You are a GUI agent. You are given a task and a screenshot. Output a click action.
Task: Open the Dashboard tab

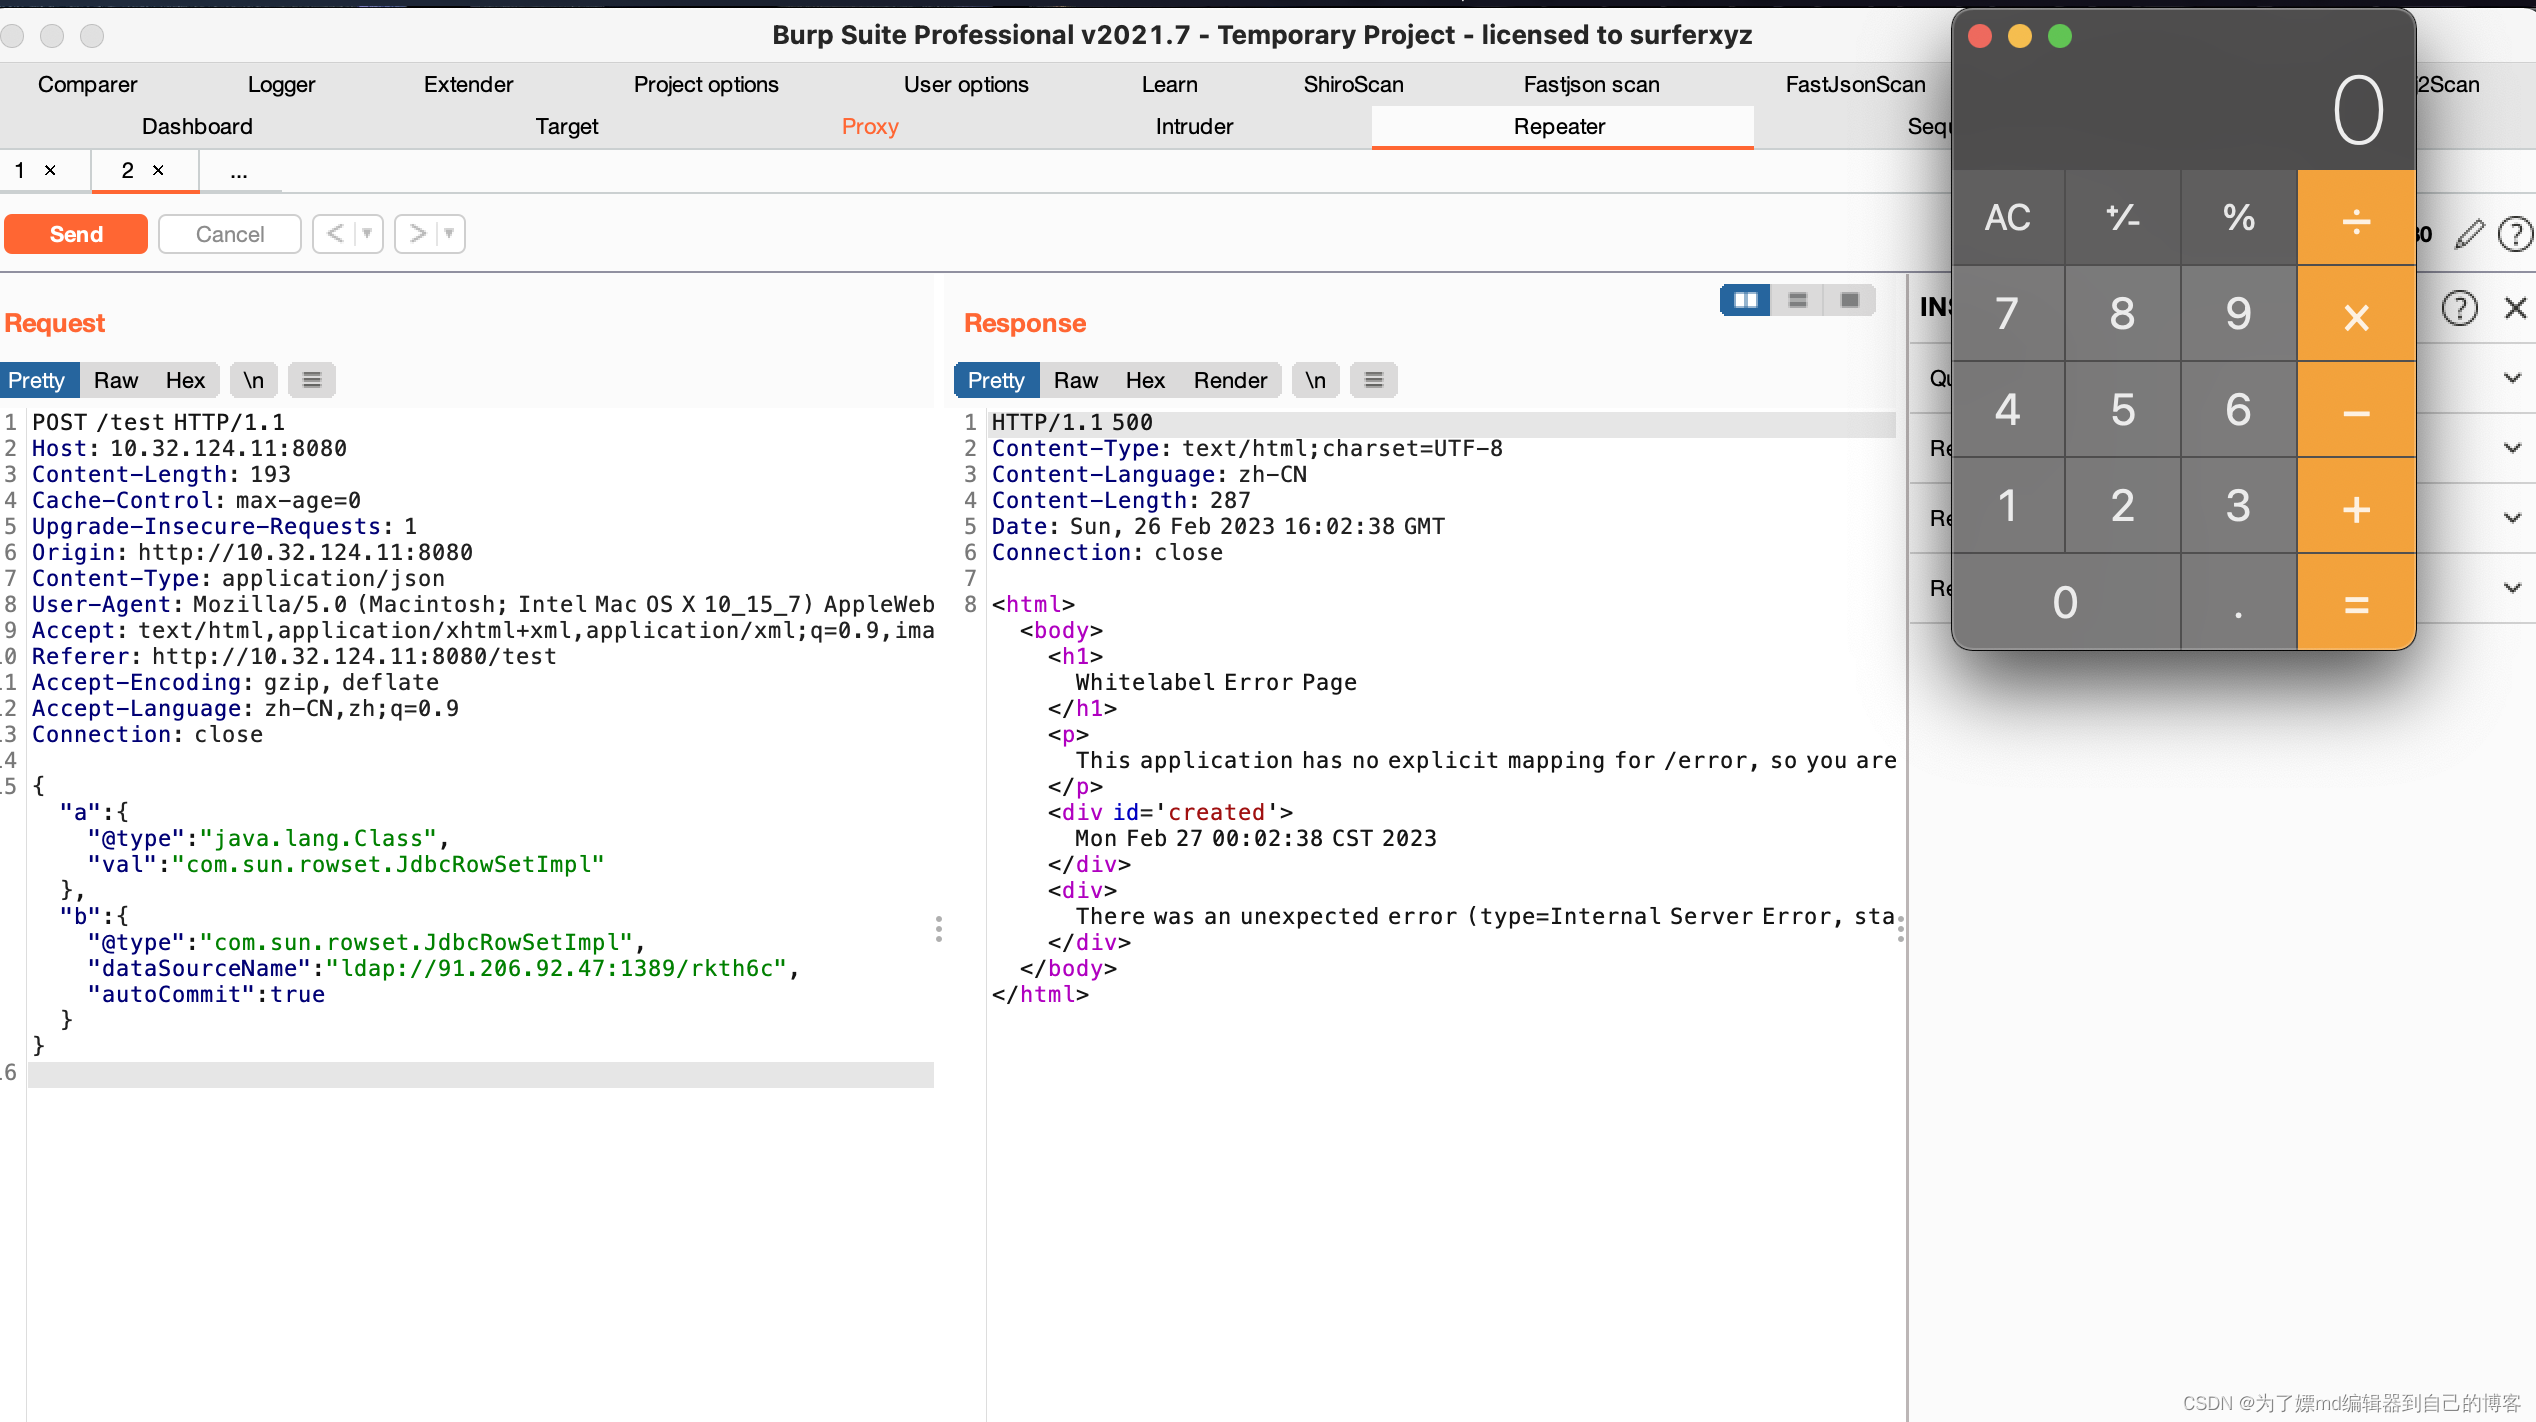tap(197, 126)
